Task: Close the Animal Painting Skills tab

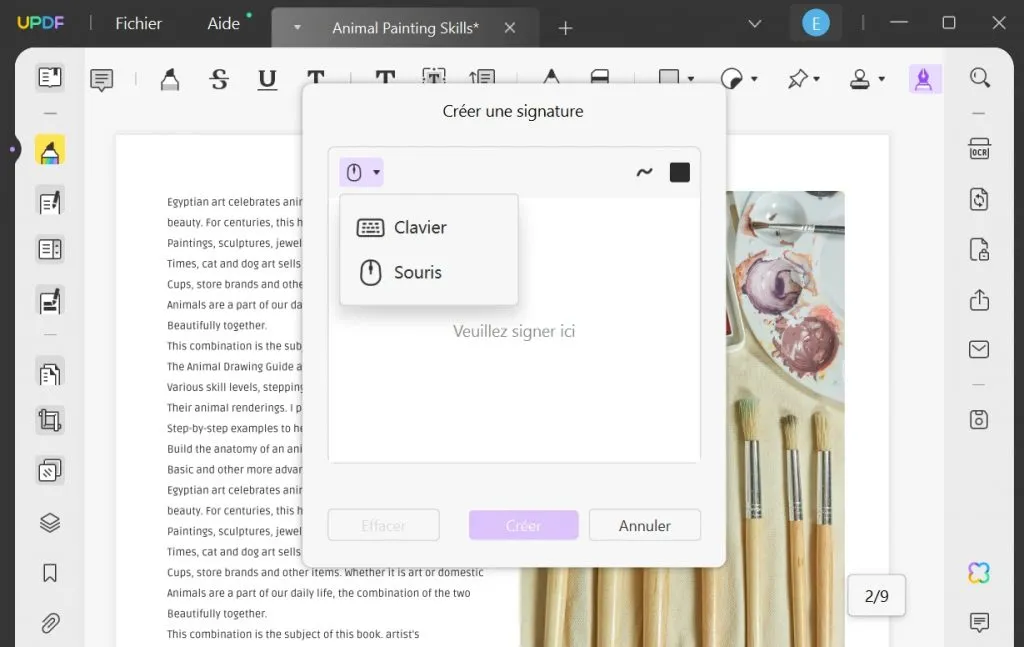Action: click(x=510, y=27)
